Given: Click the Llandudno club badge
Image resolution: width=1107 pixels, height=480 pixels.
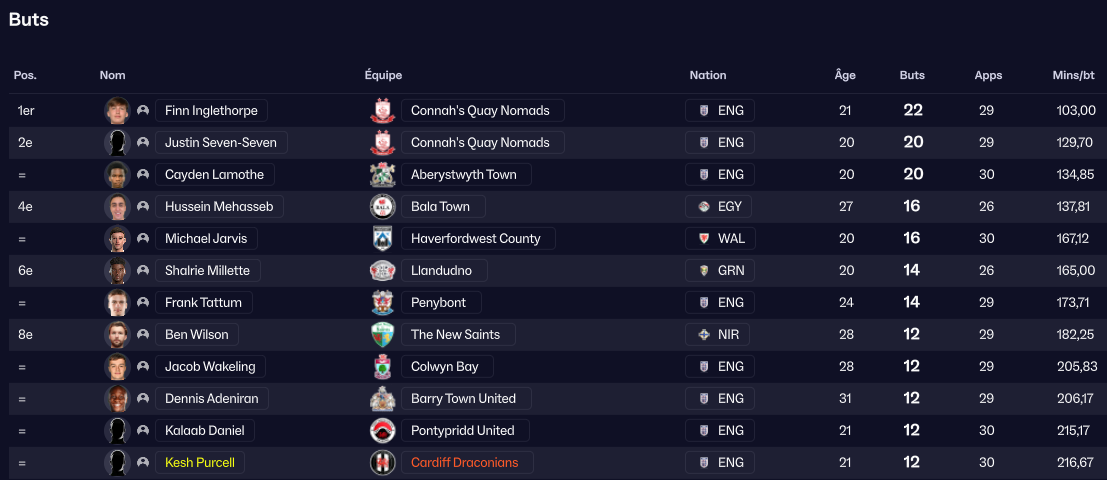Looking at the screenshot, I should (x=382, y=271).
